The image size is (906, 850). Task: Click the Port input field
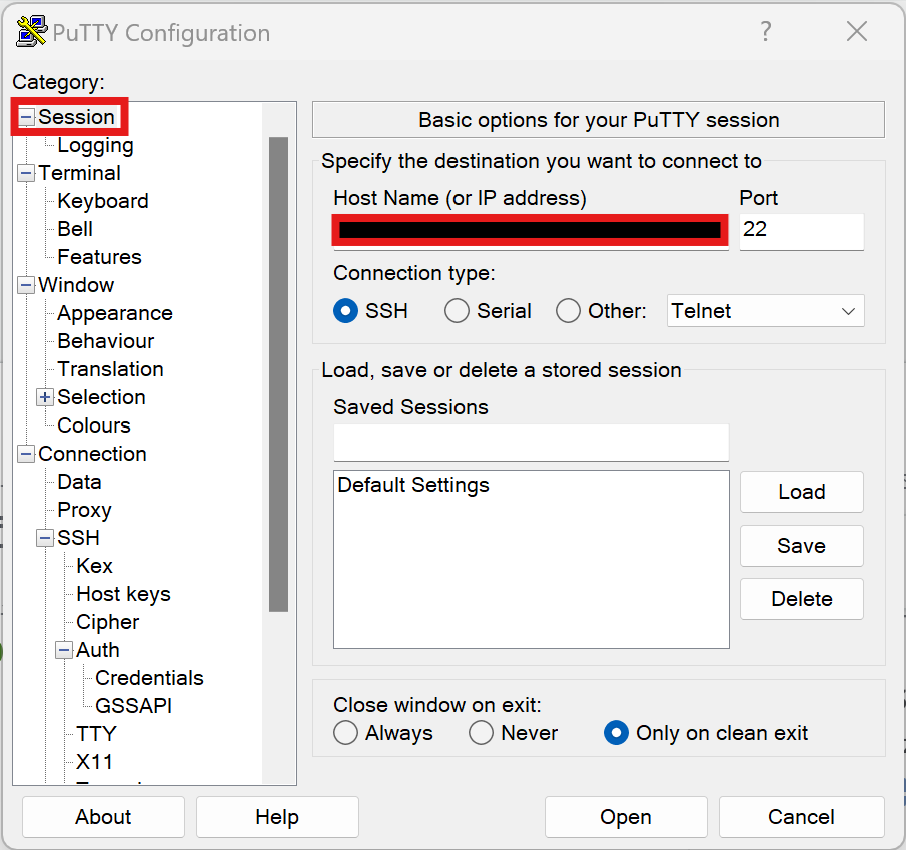(802, 231)
